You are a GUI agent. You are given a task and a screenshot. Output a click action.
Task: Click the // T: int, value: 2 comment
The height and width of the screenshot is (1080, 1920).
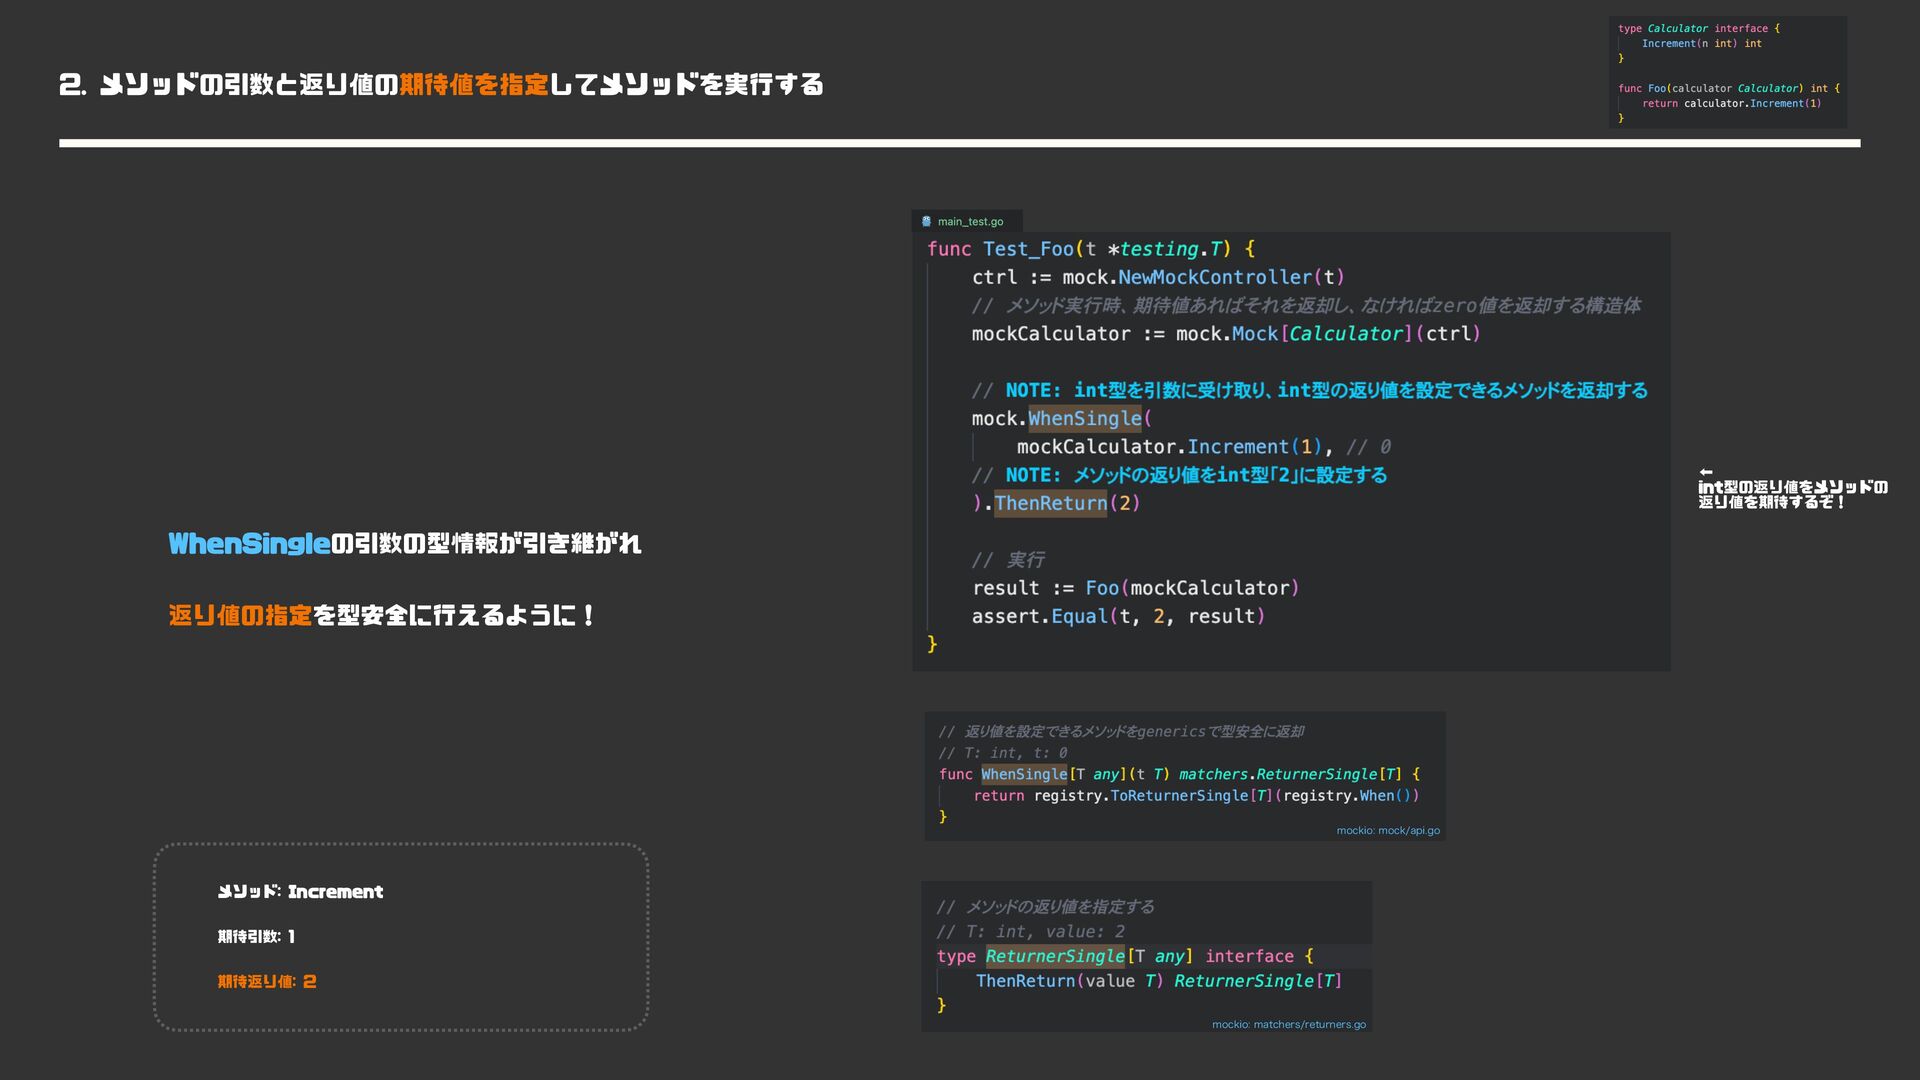tap(1030, 932)
